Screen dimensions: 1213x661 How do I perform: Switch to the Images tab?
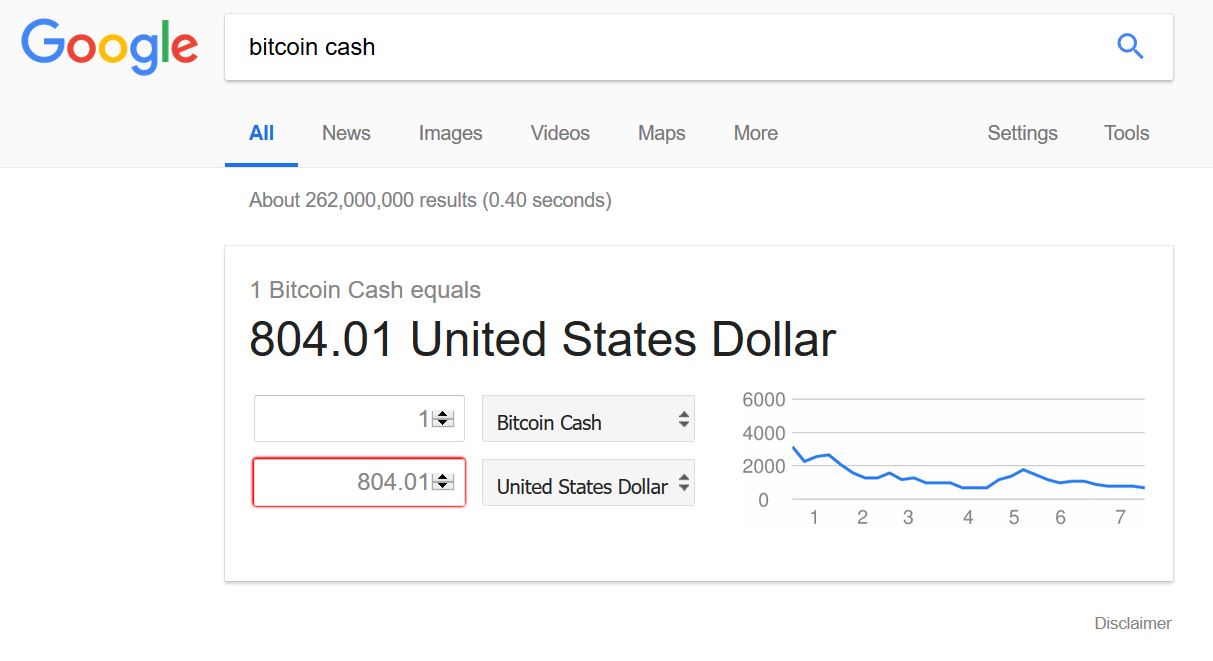(450, 133)
